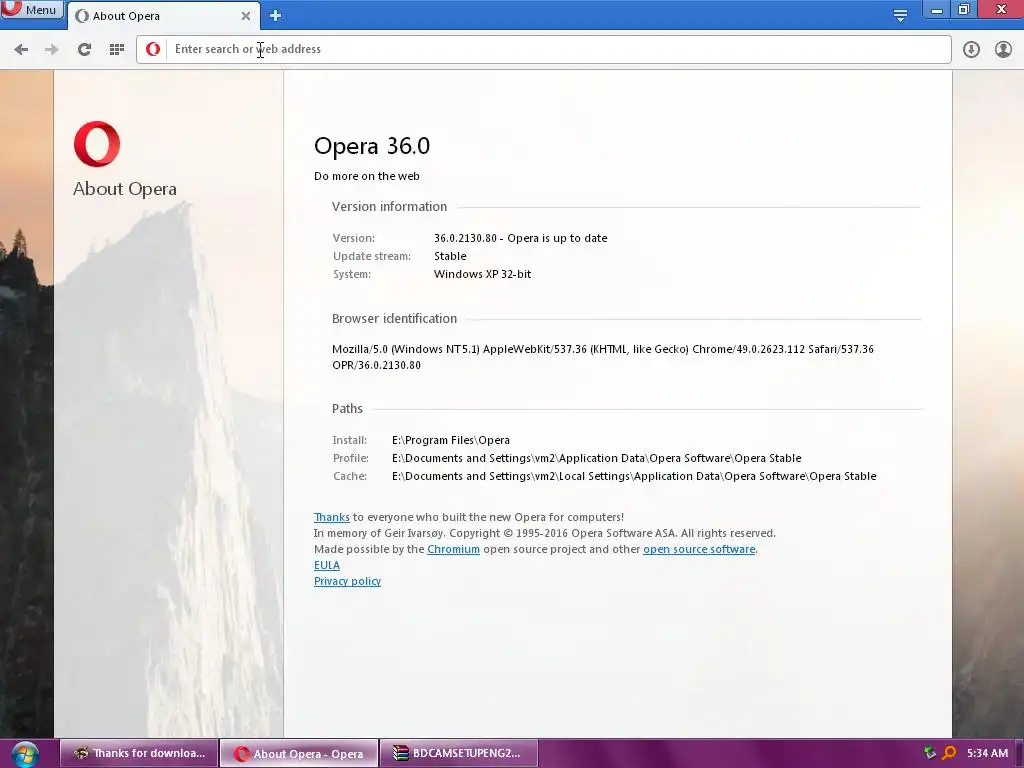Open Speed Dial grid icon
Screen dimensions: 1024x768
[117, 49]
